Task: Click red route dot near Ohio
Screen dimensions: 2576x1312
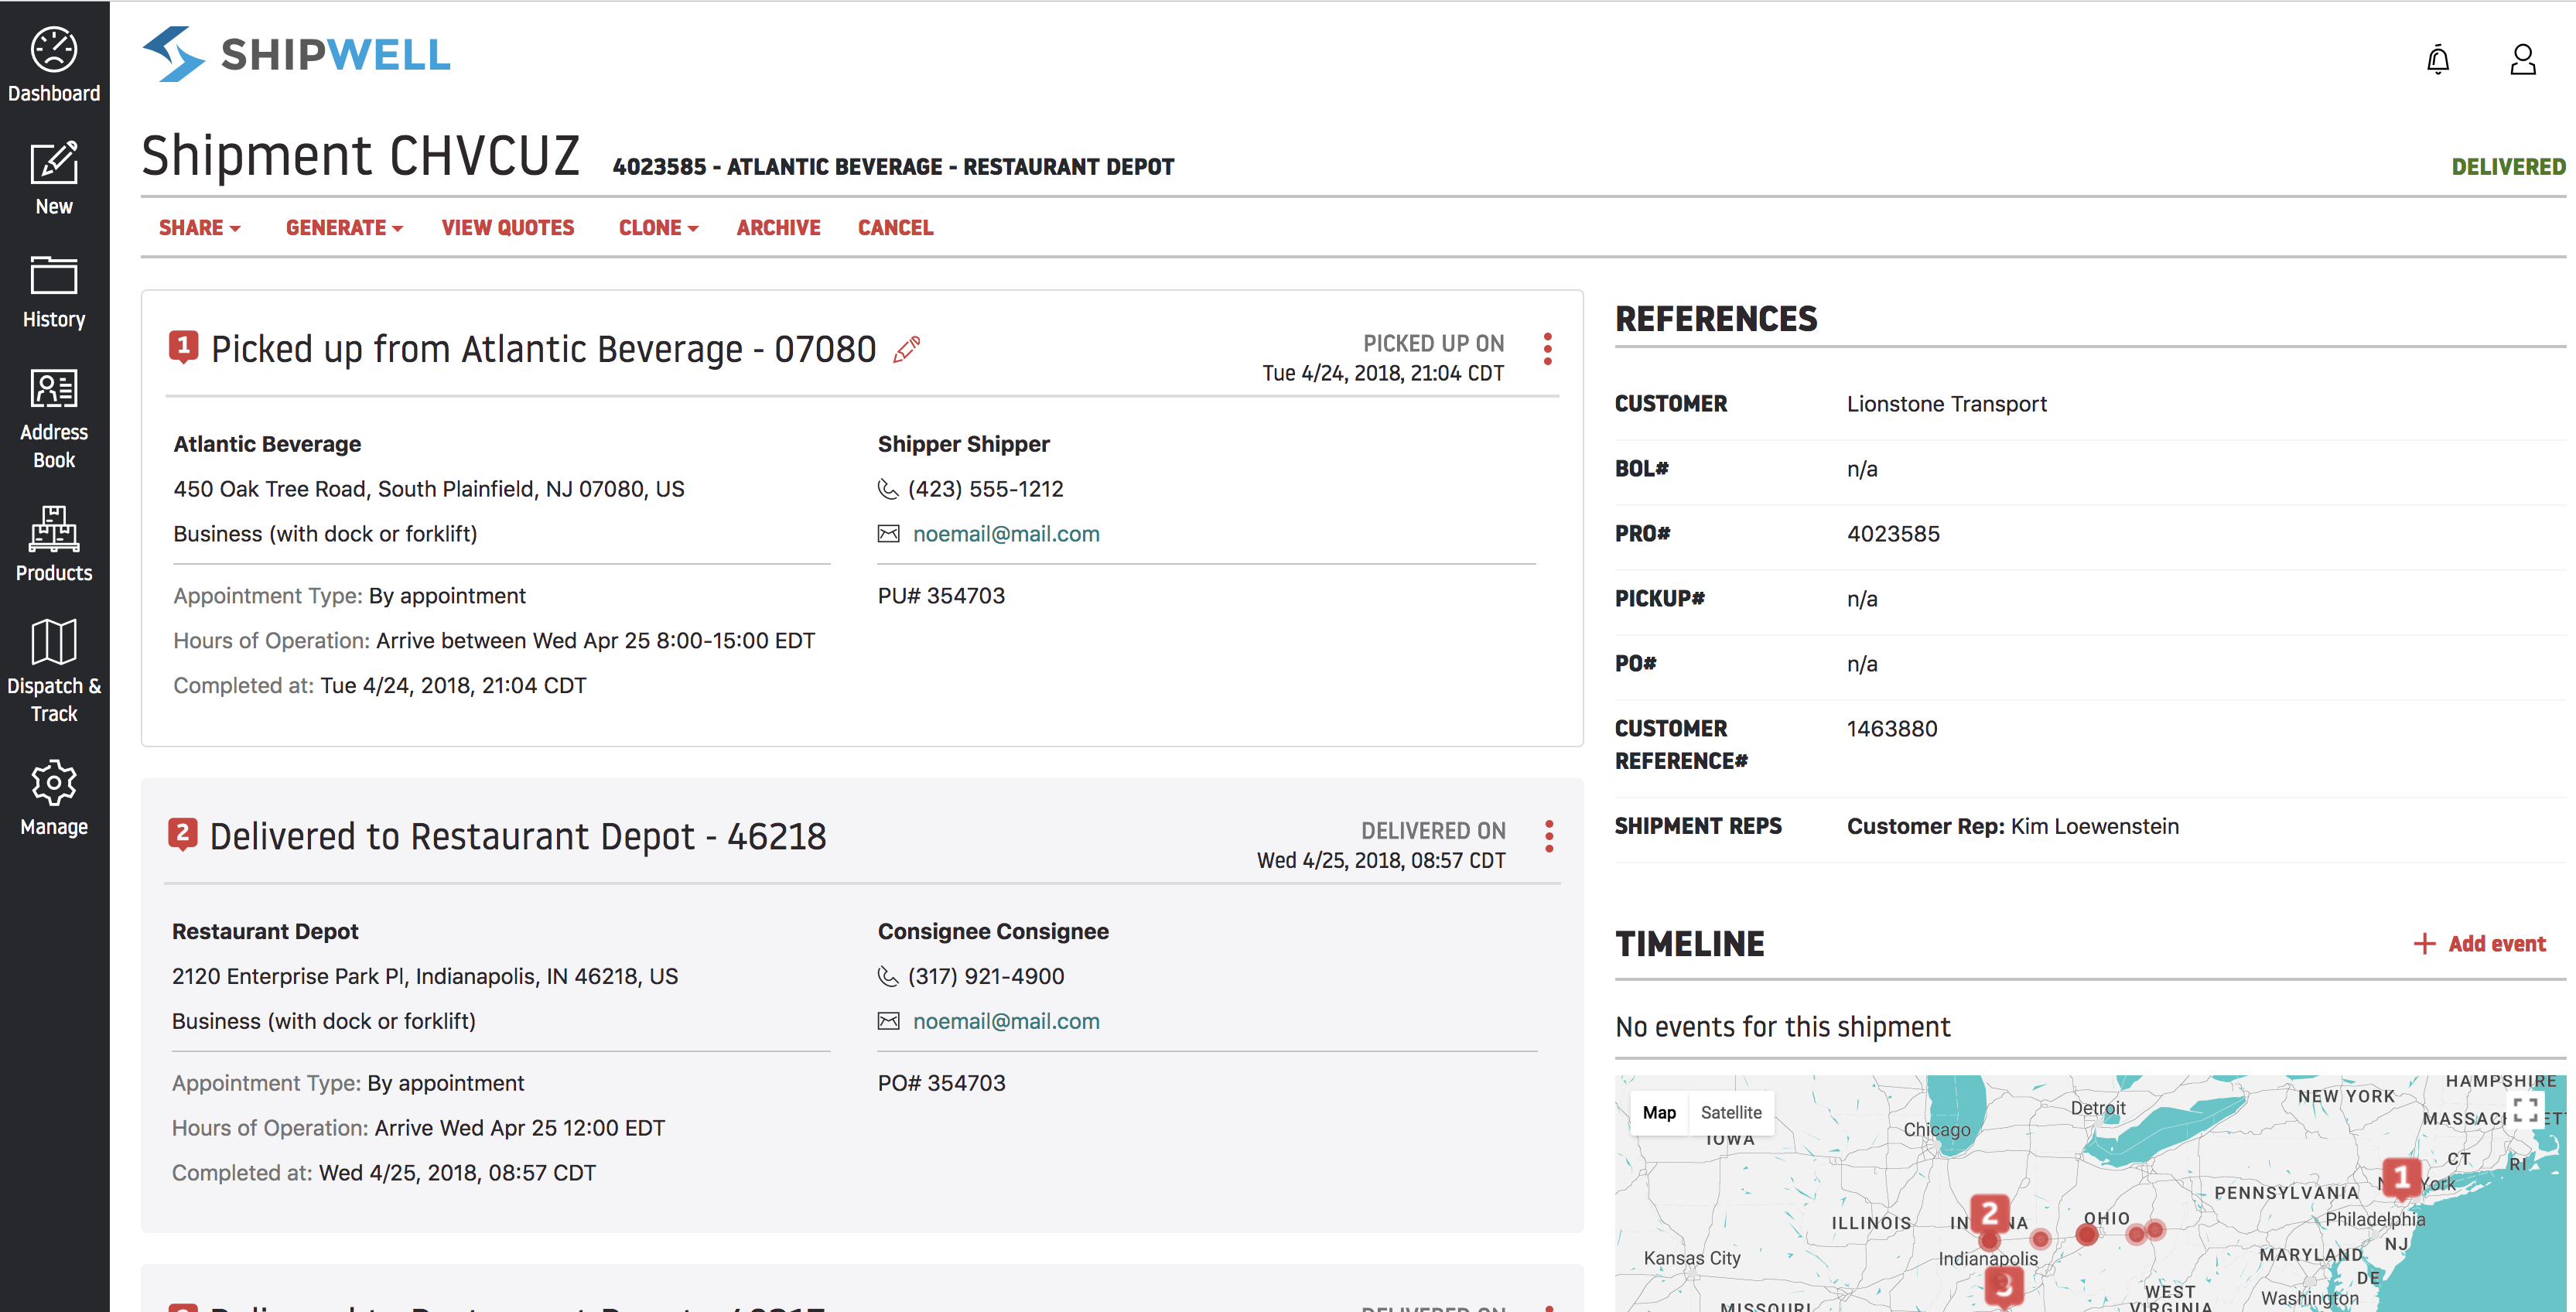Action: click(2087, 1235)
